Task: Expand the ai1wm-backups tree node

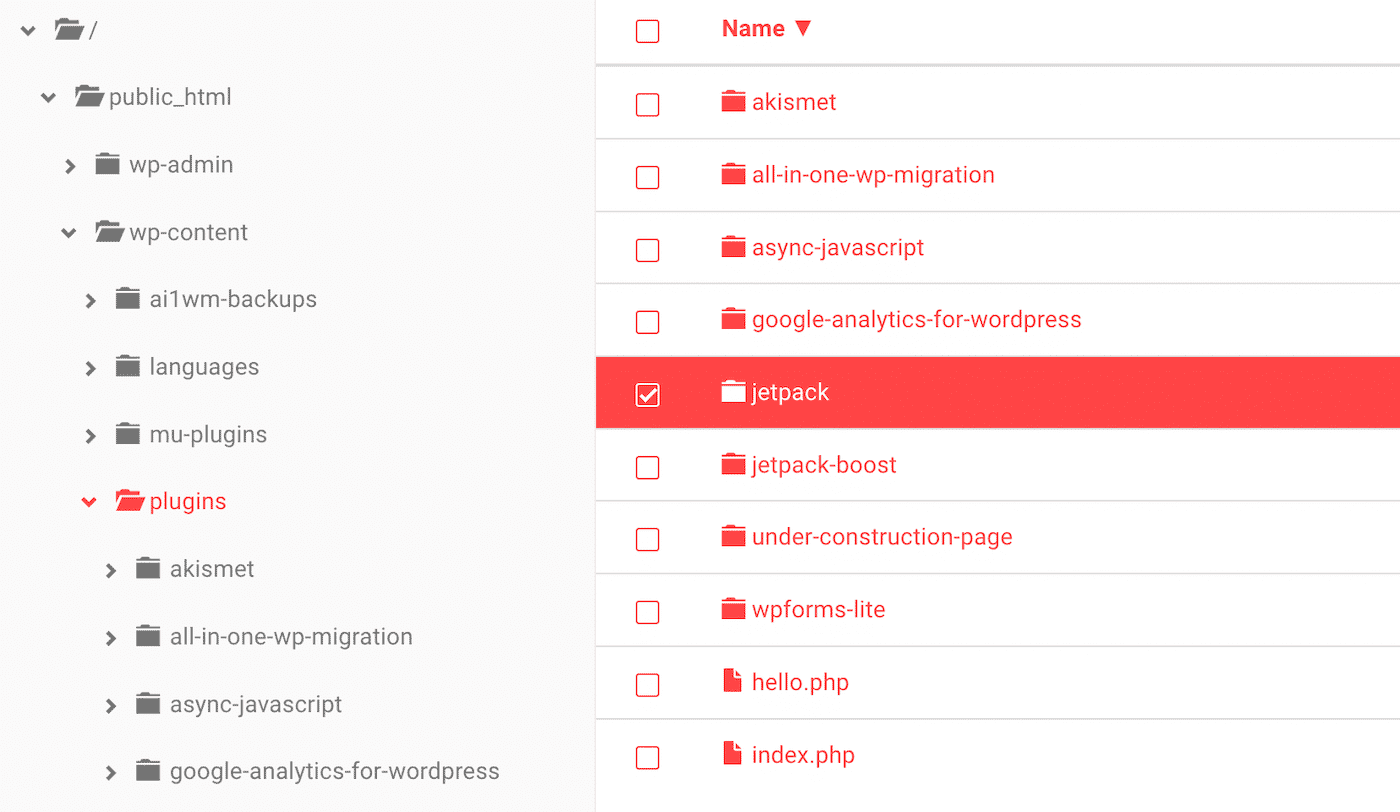Action: click(x=90, y=300)
